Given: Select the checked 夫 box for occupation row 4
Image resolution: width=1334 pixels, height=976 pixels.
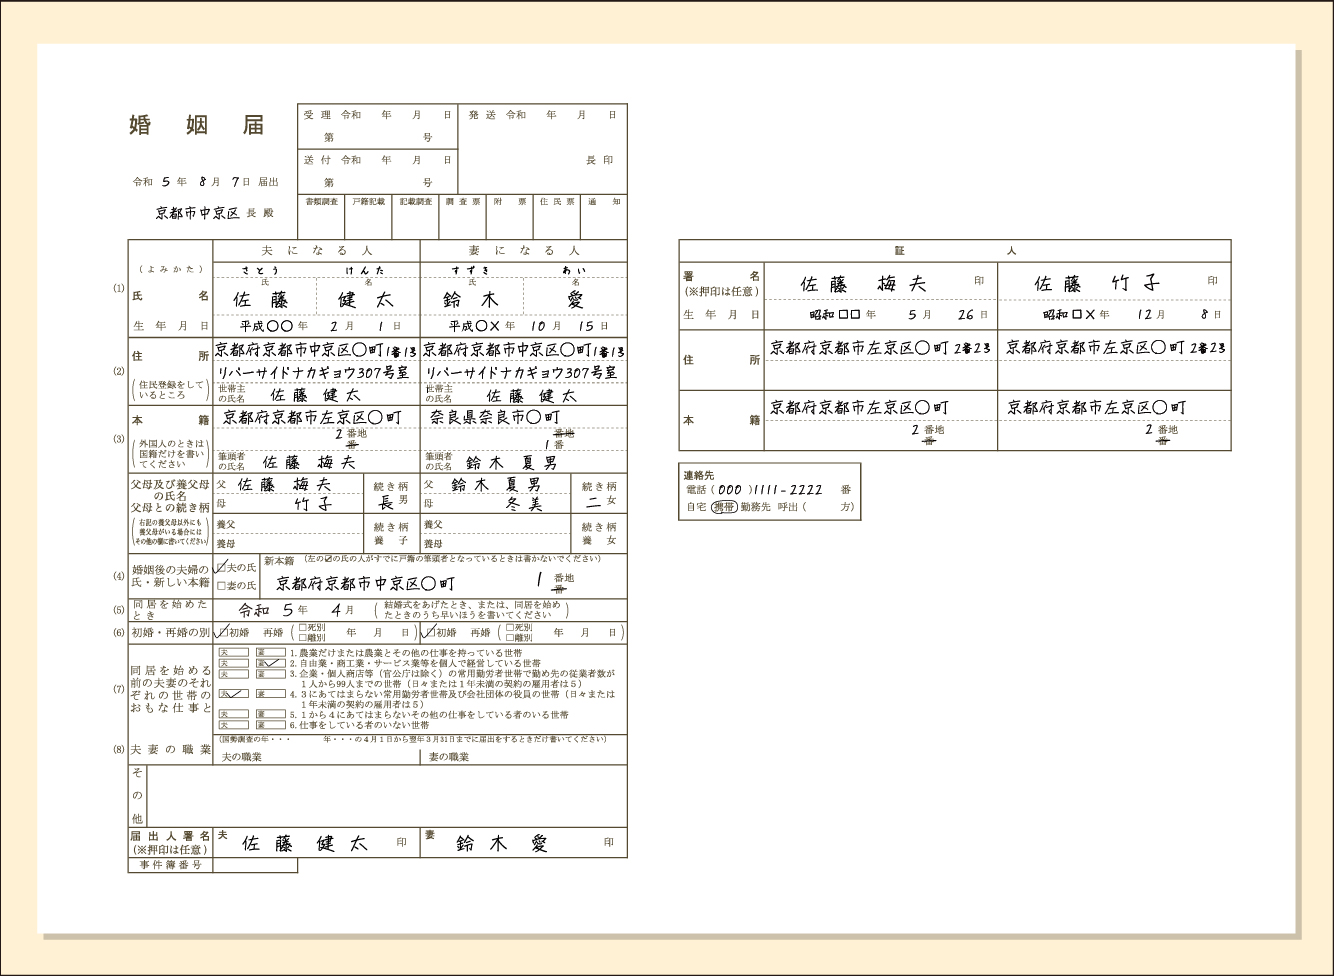Looking at the screenshot, I should coord(234,693).
